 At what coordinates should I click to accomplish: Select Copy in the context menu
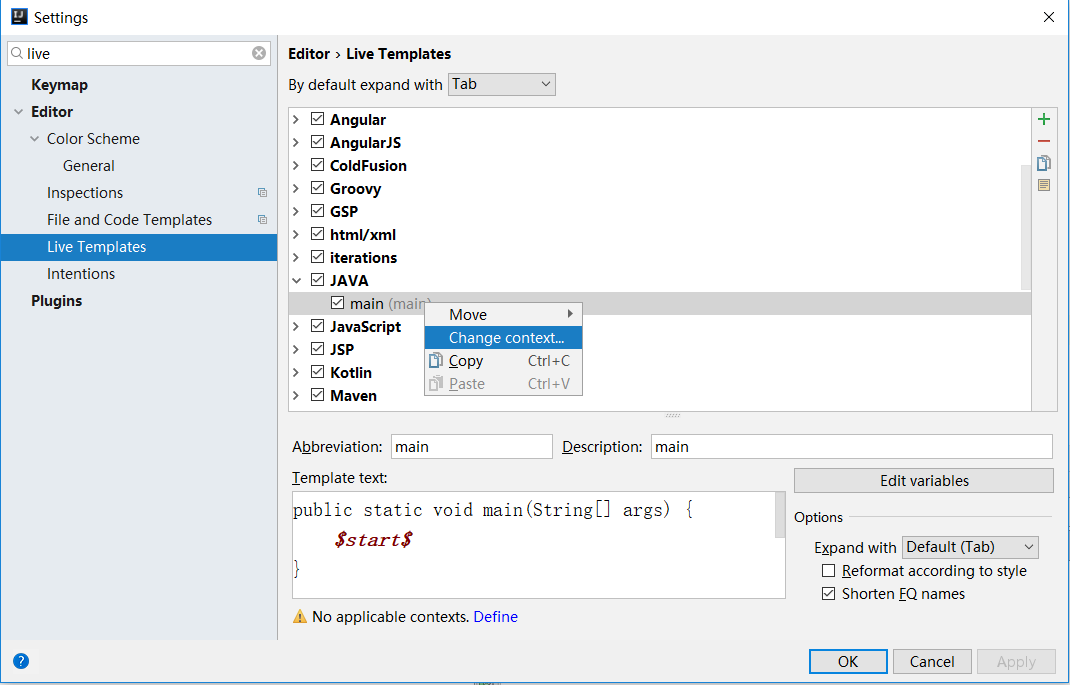tap(466, 361)
